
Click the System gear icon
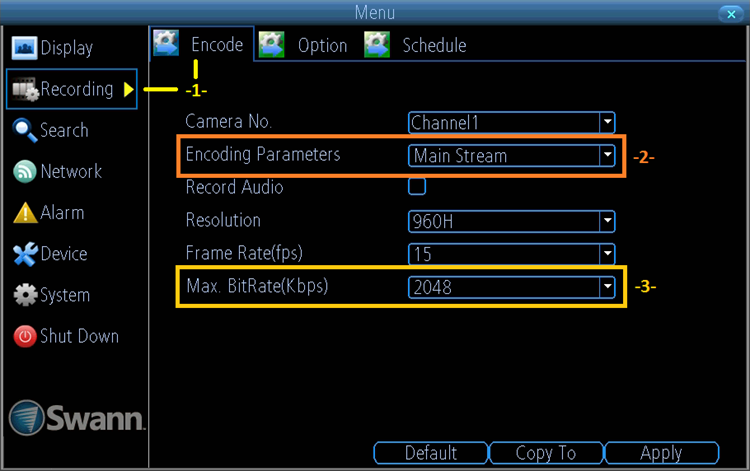25,296
